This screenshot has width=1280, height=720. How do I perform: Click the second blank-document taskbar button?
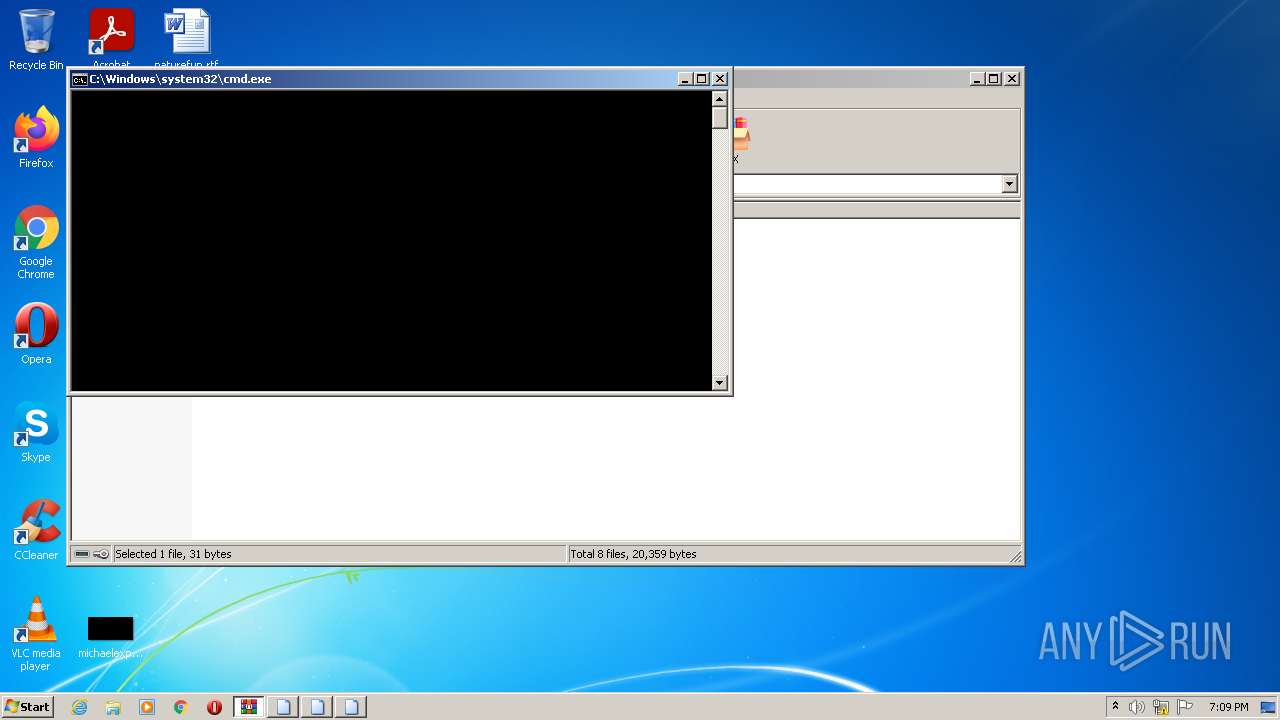click(317, 707)
